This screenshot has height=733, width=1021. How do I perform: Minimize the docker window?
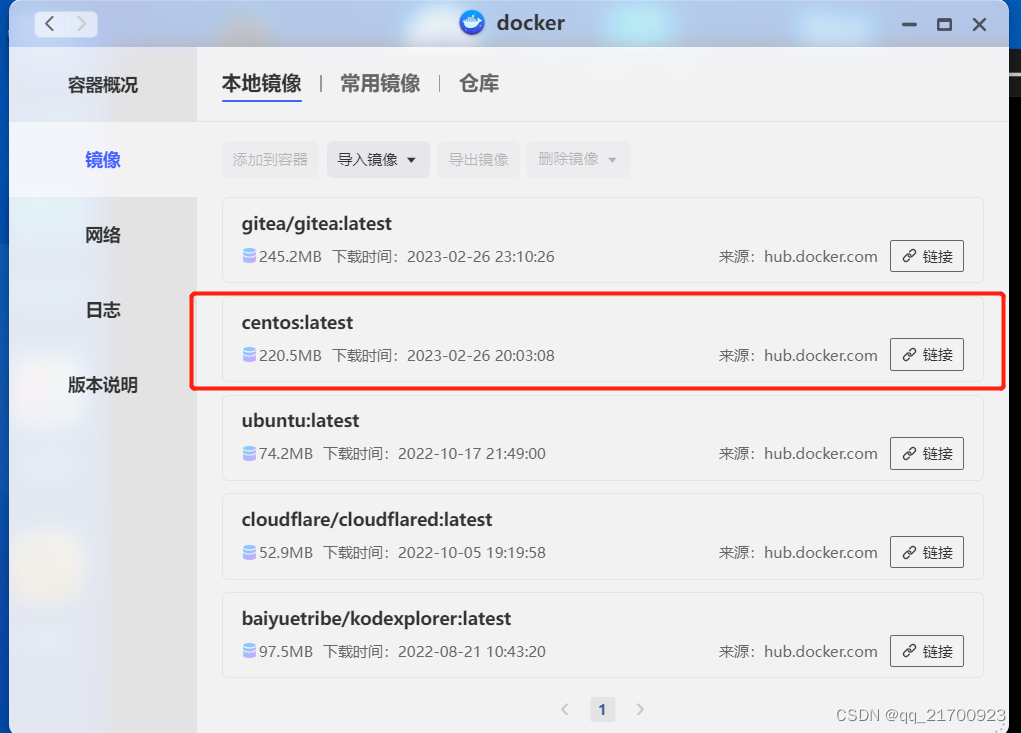(910, 25)
